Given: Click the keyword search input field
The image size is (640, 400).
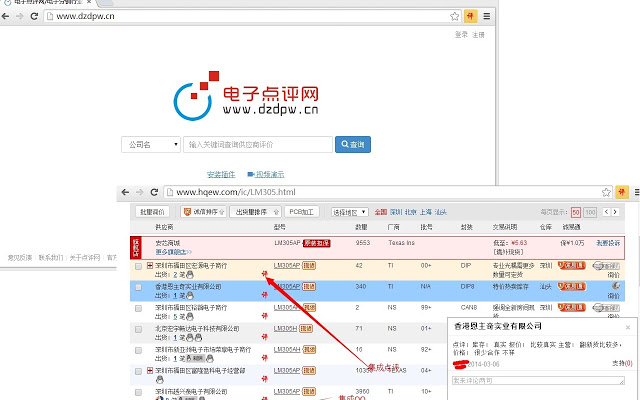Looking at the screenshot, I should 258,144.
